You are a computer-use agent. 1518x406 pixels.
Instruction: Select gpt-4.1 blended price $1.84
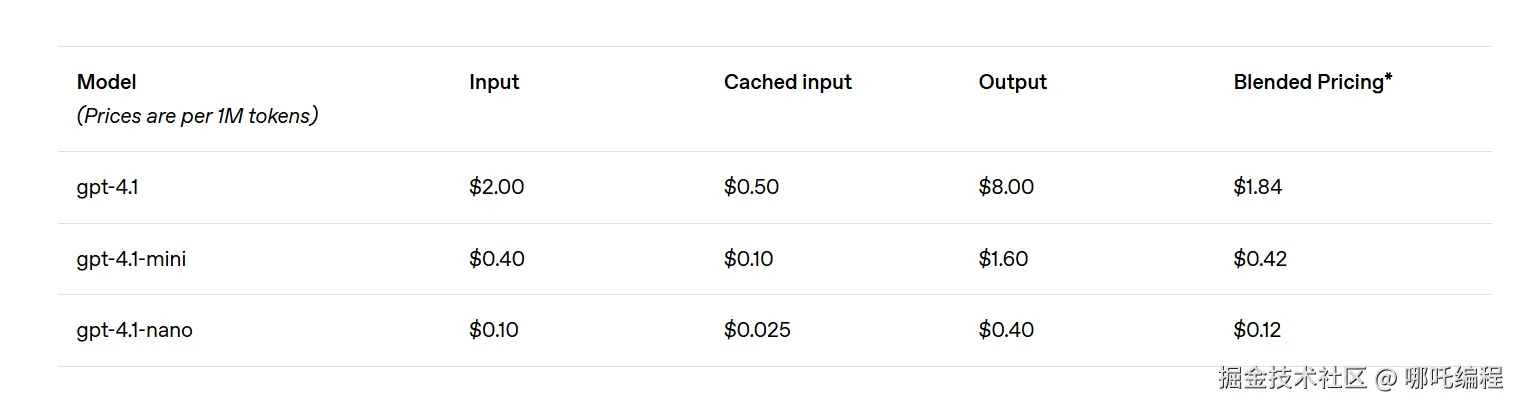tap(1257, 187)
